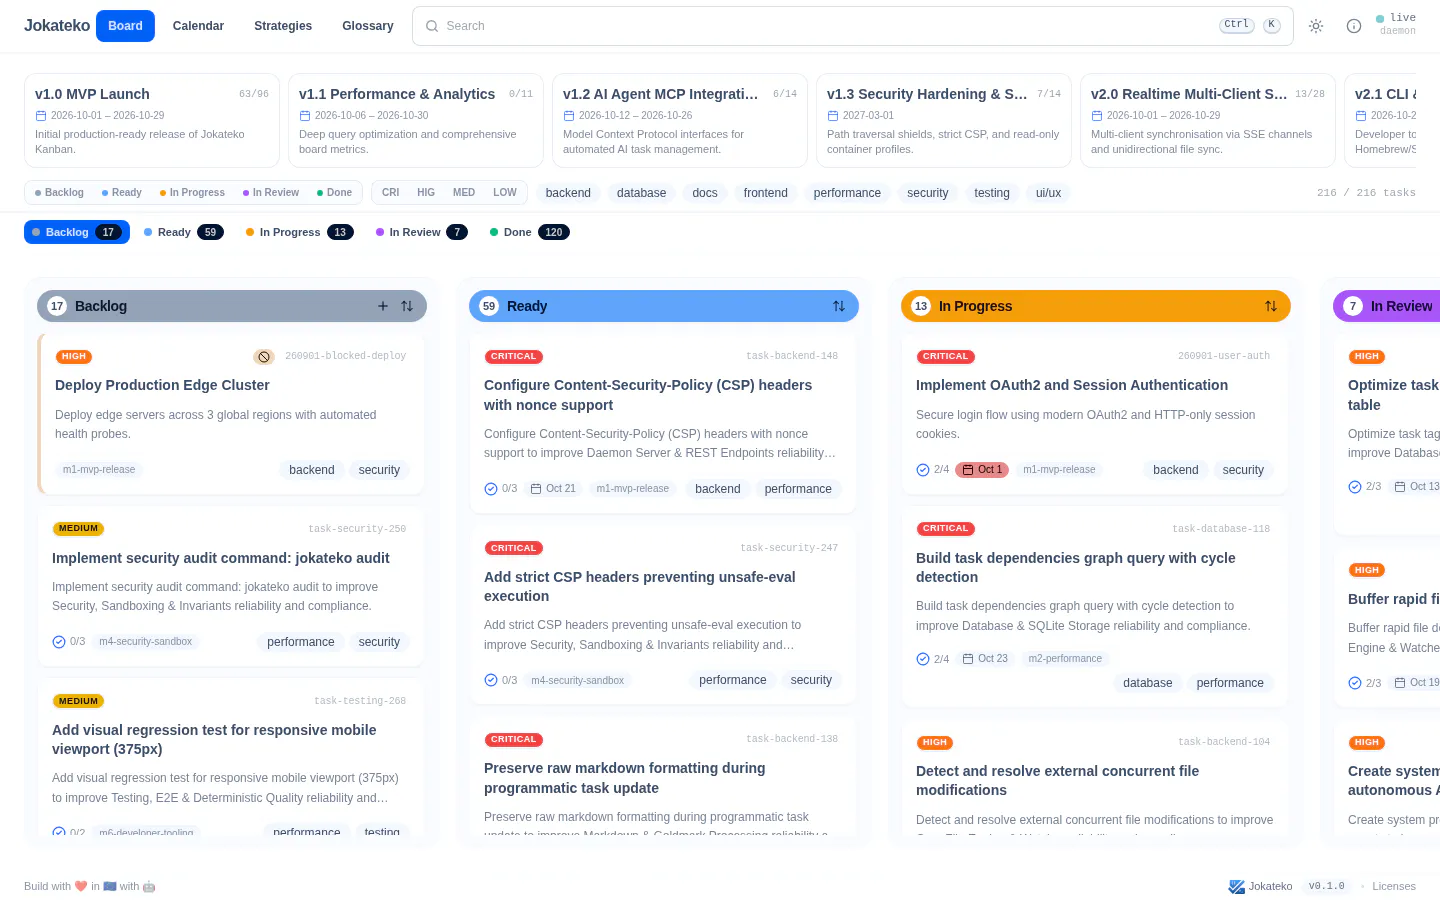Click the search magnifier icon

(x=432, y=26)
